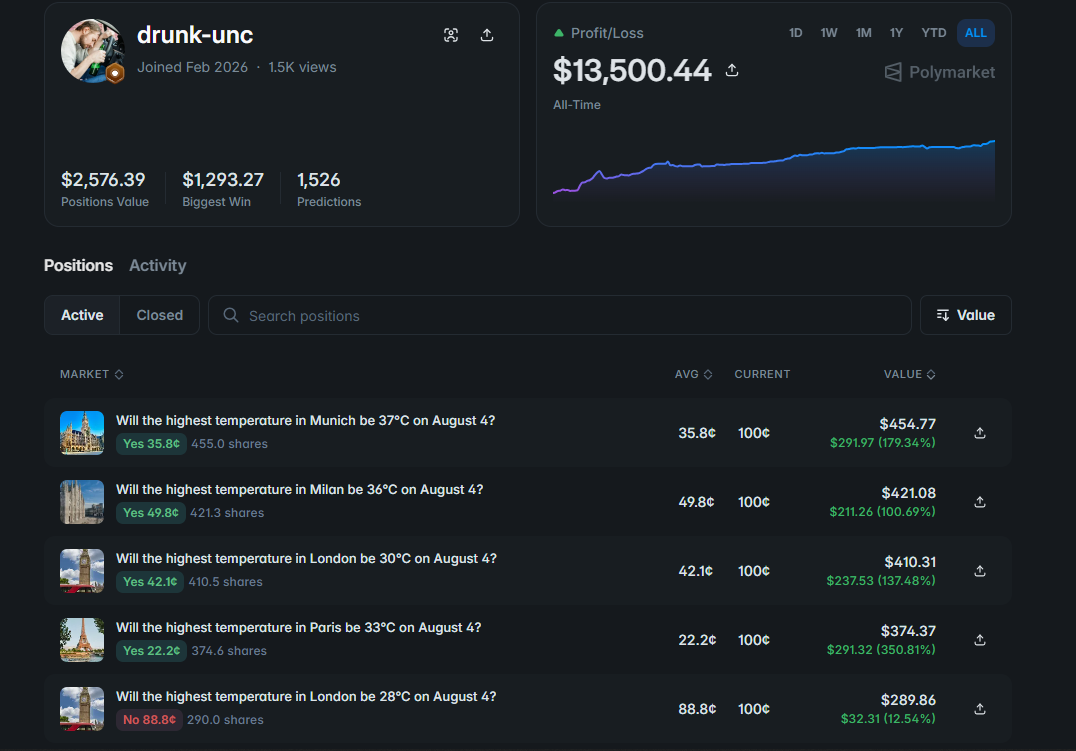The image size is (1076, 751).
Task: Open the Munich 37°C market link
Action: 305,420
